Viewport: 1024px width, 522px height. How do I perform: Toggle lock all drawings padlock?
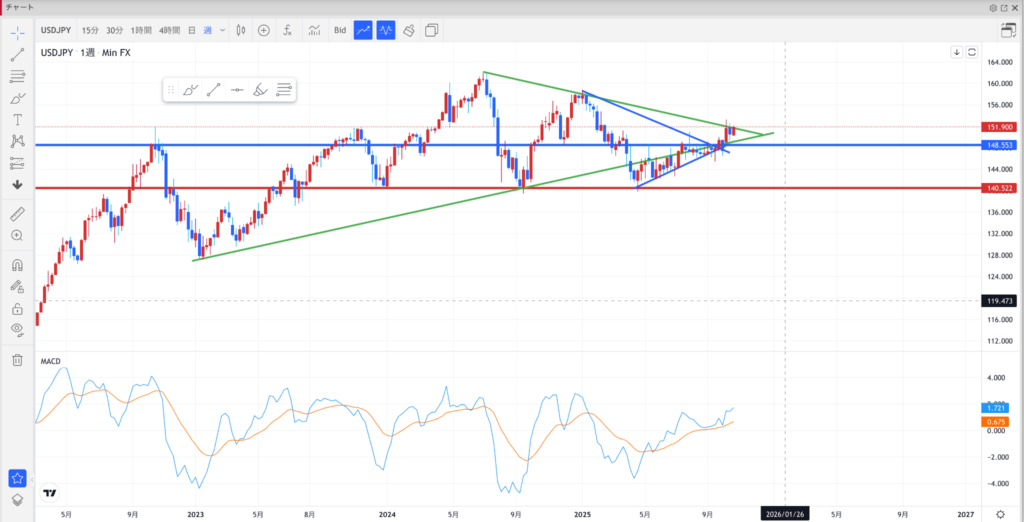17,308
